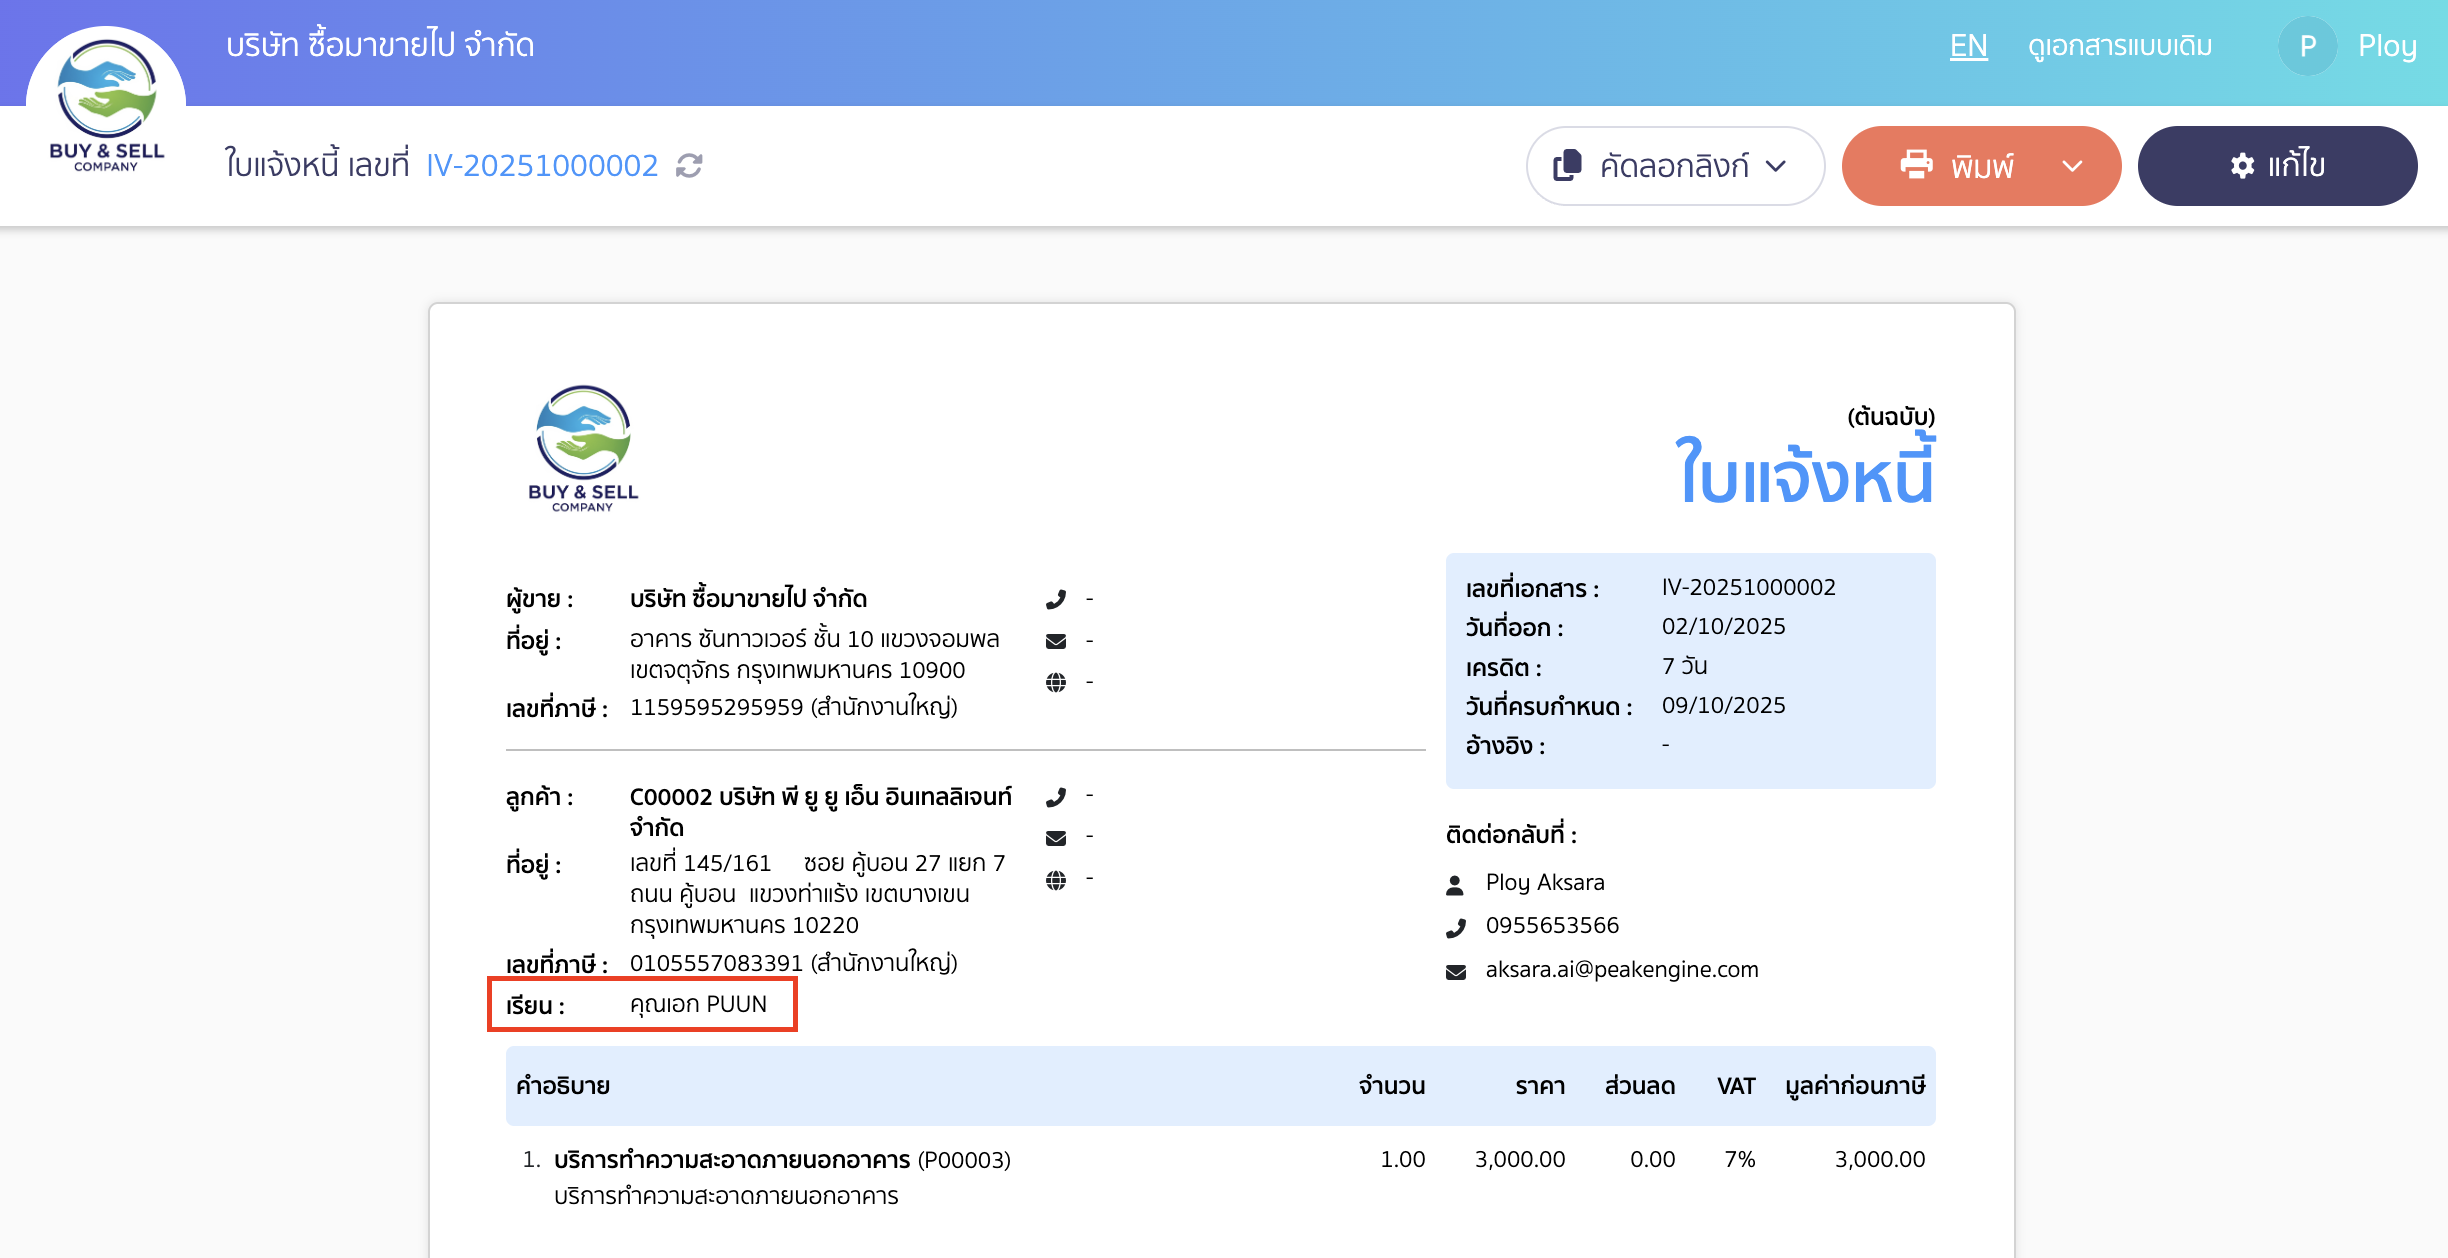Screen dimensions: 2448x1258
Task: Click the phone icon next to seller info
Action: point(1055,597)
